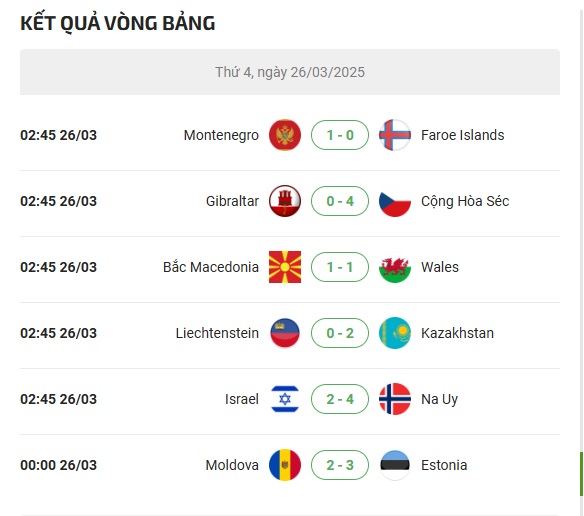The width and height of the screenshot is (584, 516).
Task: Click the North Macedonia flag icon
Action: point(285,267)
